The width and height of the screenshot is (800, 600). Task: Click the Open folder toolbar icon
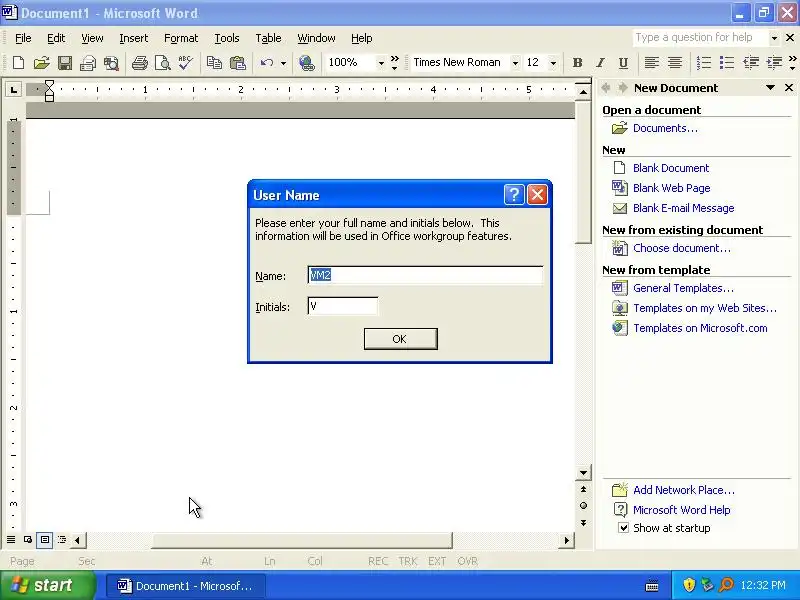click(41, 63)
